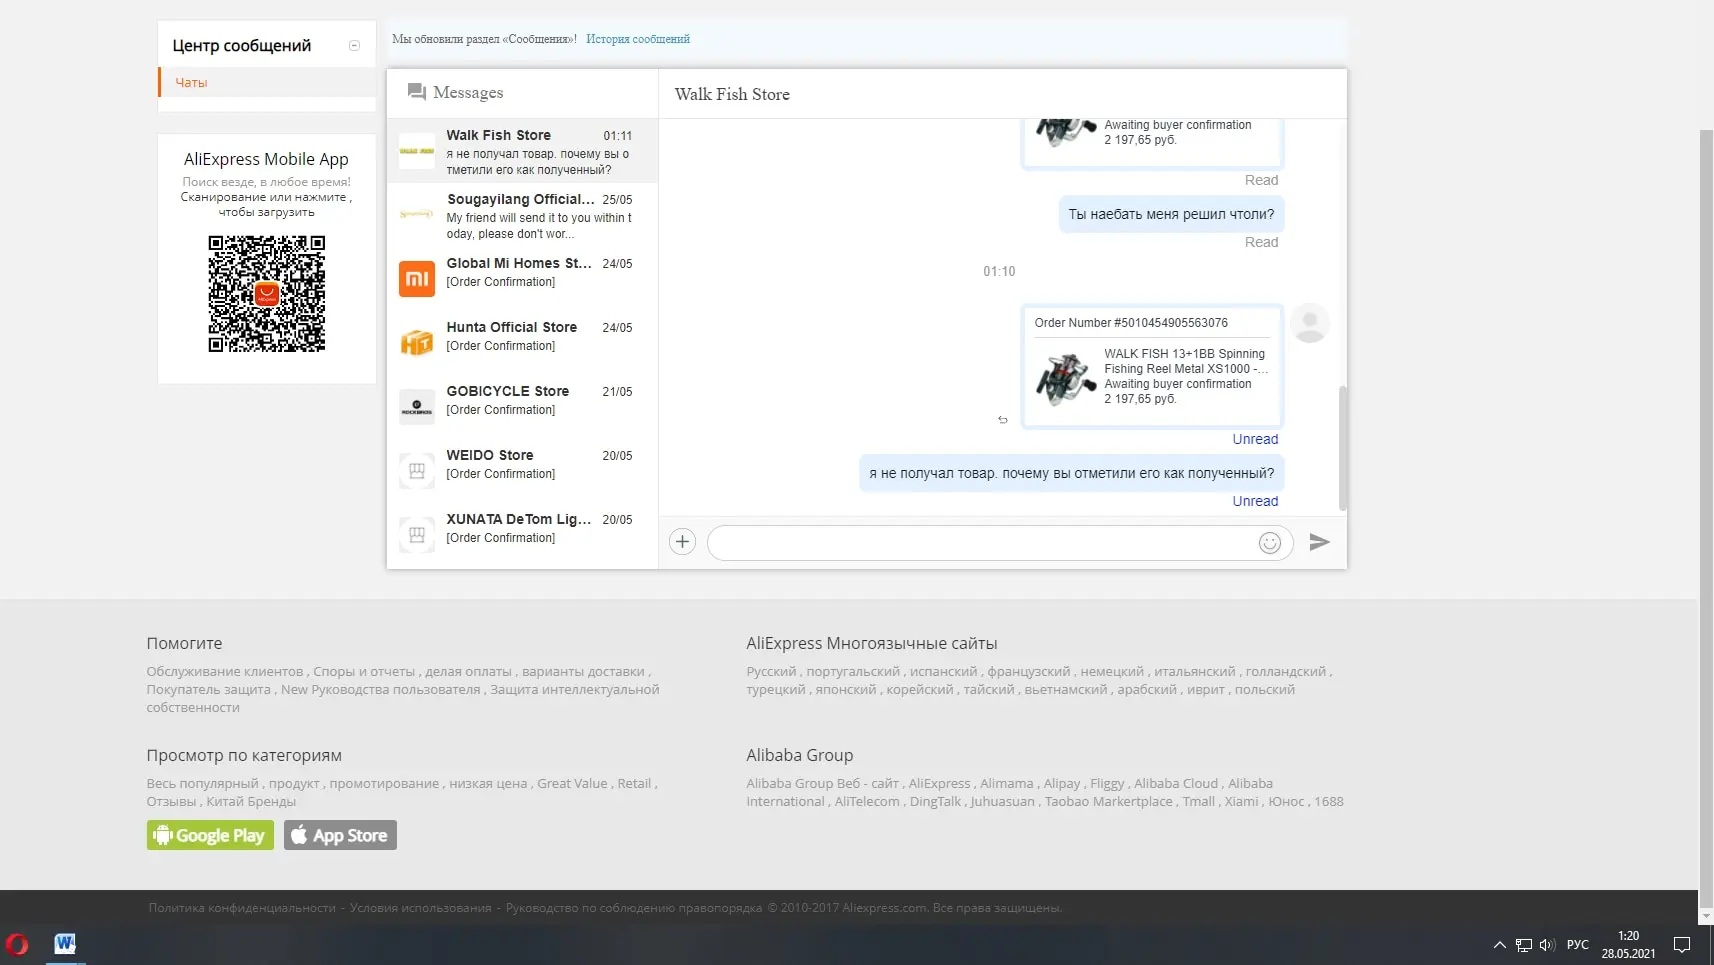Open XUNATA DeTom chat
Viewport: 1714px width, 965px height.
click(522, 535)
